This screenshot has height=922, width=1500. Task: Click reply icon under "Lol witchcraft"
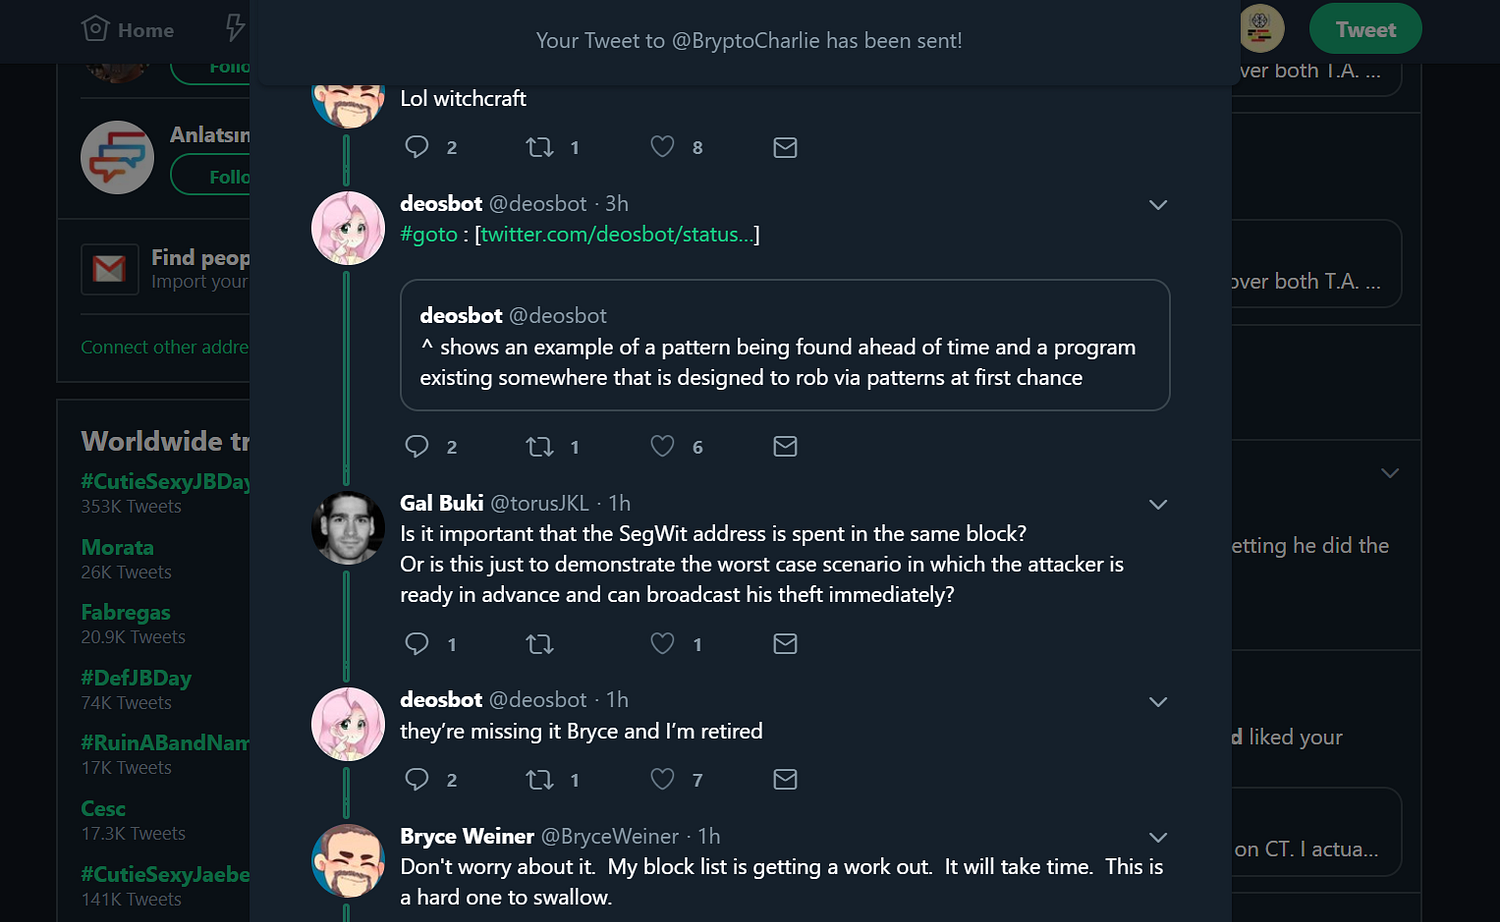(417, 148)
